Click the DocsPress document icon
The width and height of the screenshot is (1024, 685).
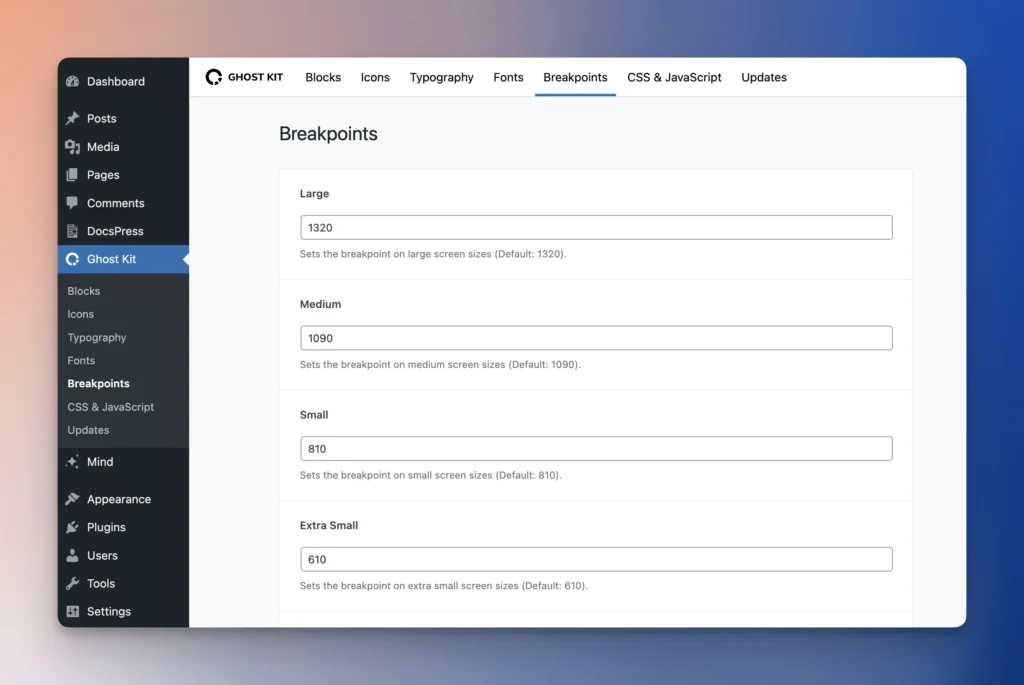[72, 231]
